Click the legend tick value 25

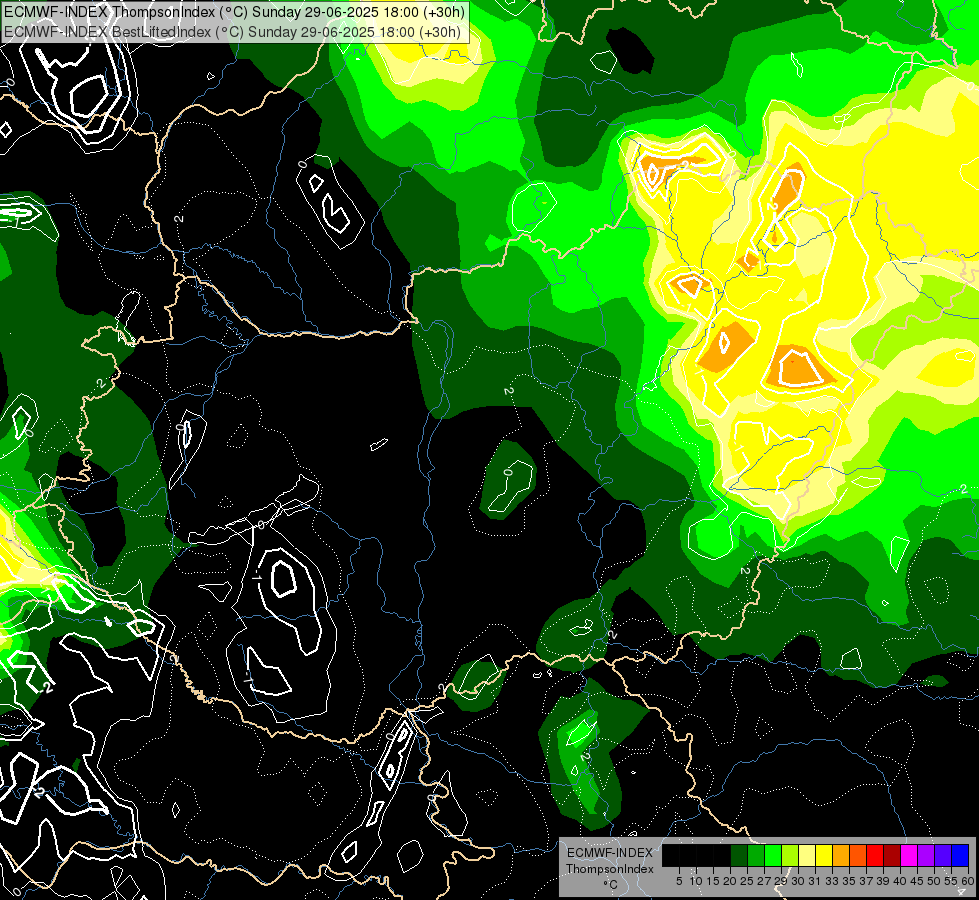pyautogui.click(x=747, y=881)
